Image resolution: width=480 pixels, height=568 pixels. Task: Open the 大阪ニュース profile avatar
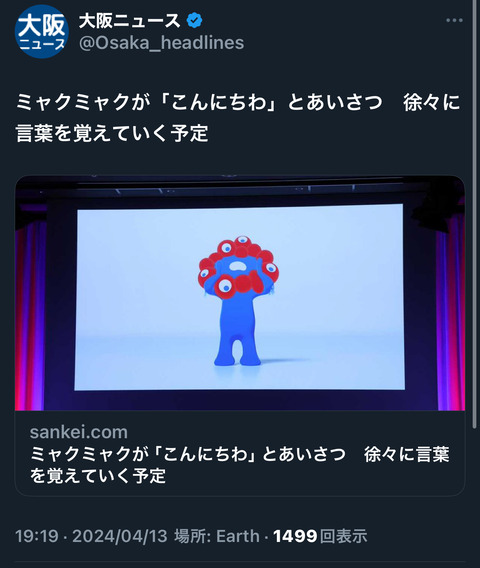point(42,32)
